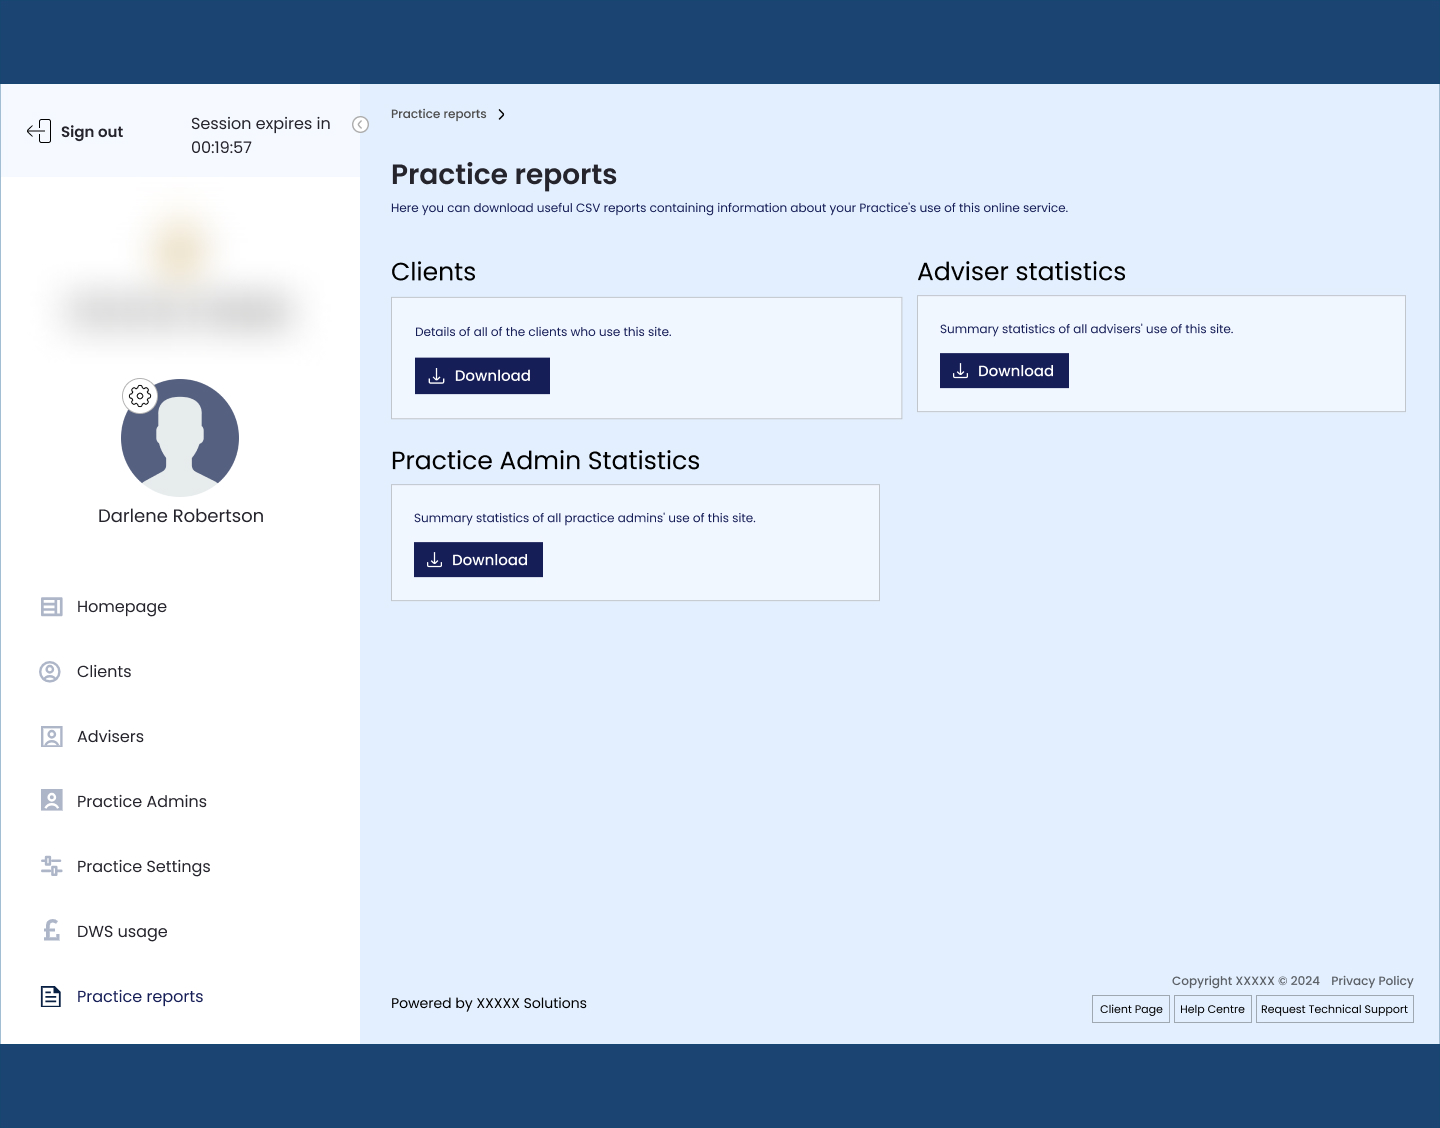Open profile settings via the gear icon
This screenshot has width=1440, height=1128.
pos(140,396)
